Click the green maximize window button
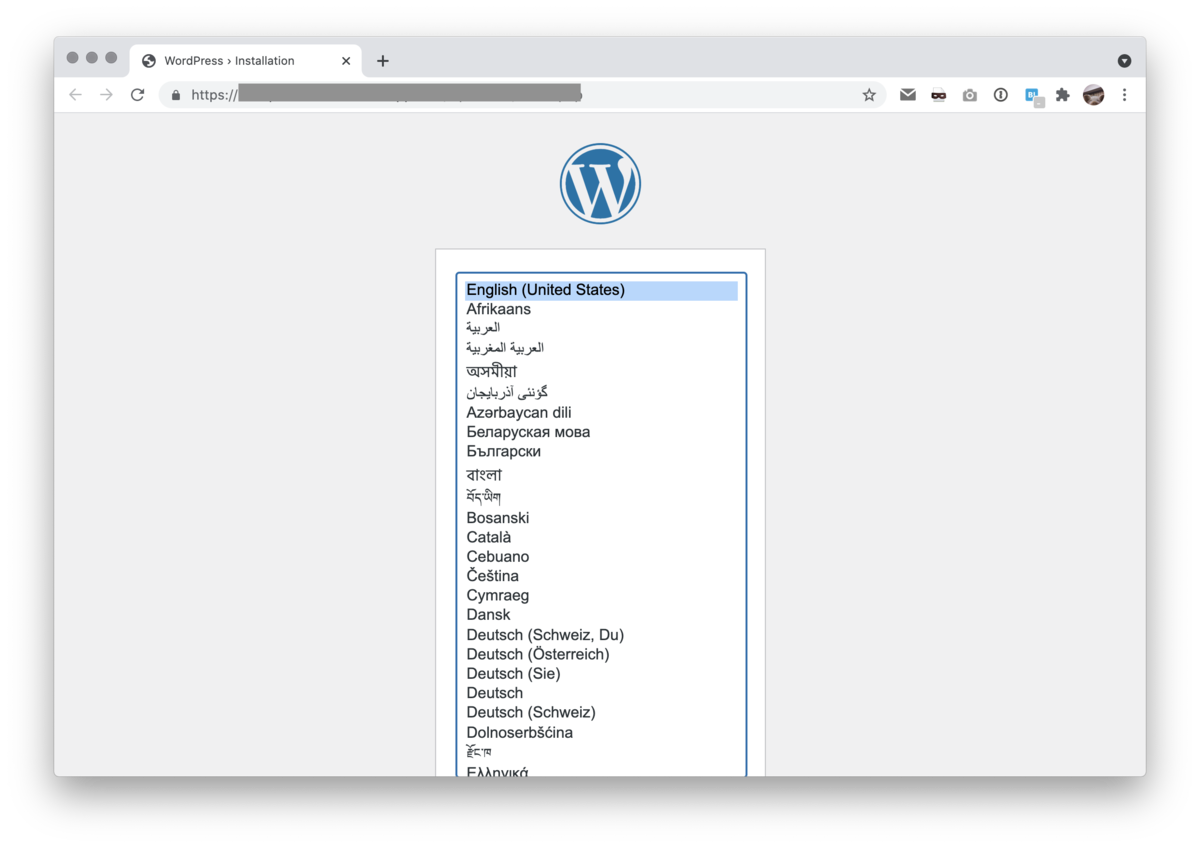Screen dimensions: 1200x848 [x=111, y=58]
